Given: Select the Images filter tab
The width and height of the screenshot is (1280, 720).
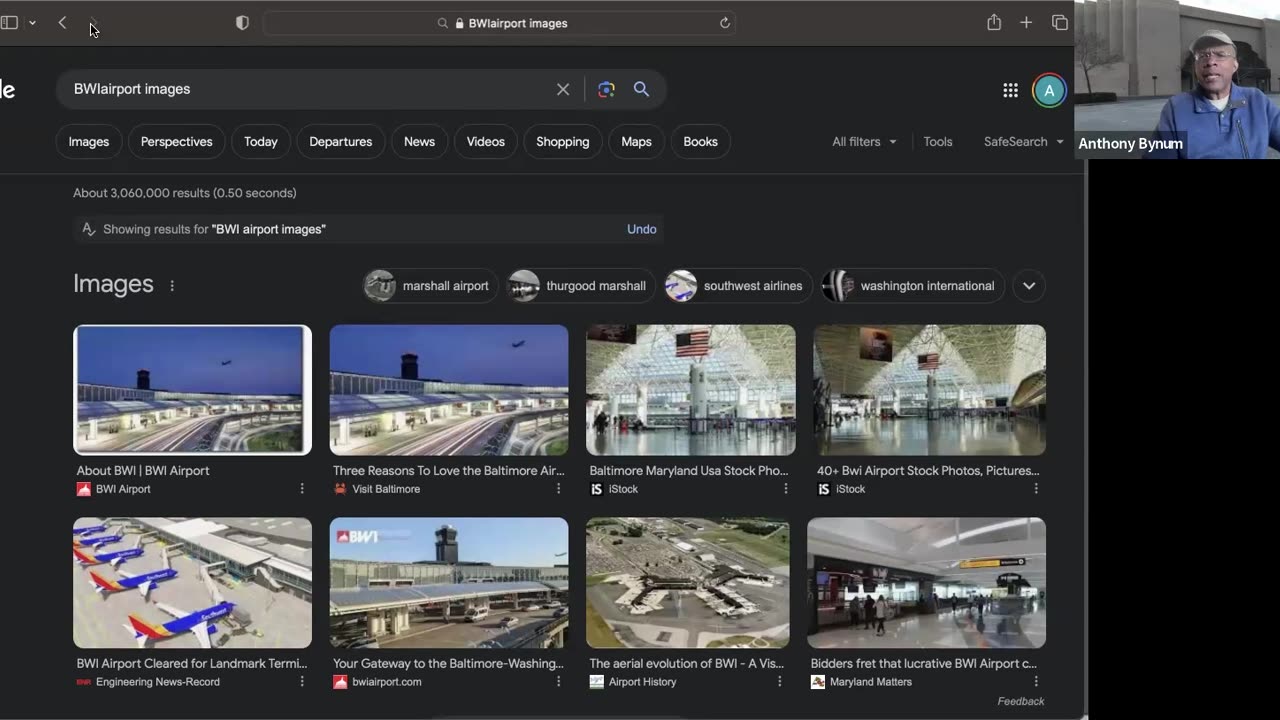Looking at the screenshot, I should (x=89, y=142).
